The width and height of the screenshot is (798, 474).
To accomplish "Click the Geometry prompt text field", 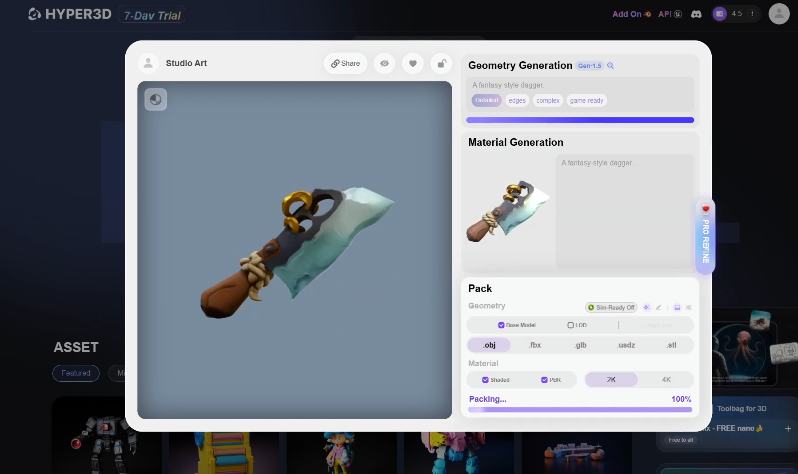I will (x=580, y=95).
